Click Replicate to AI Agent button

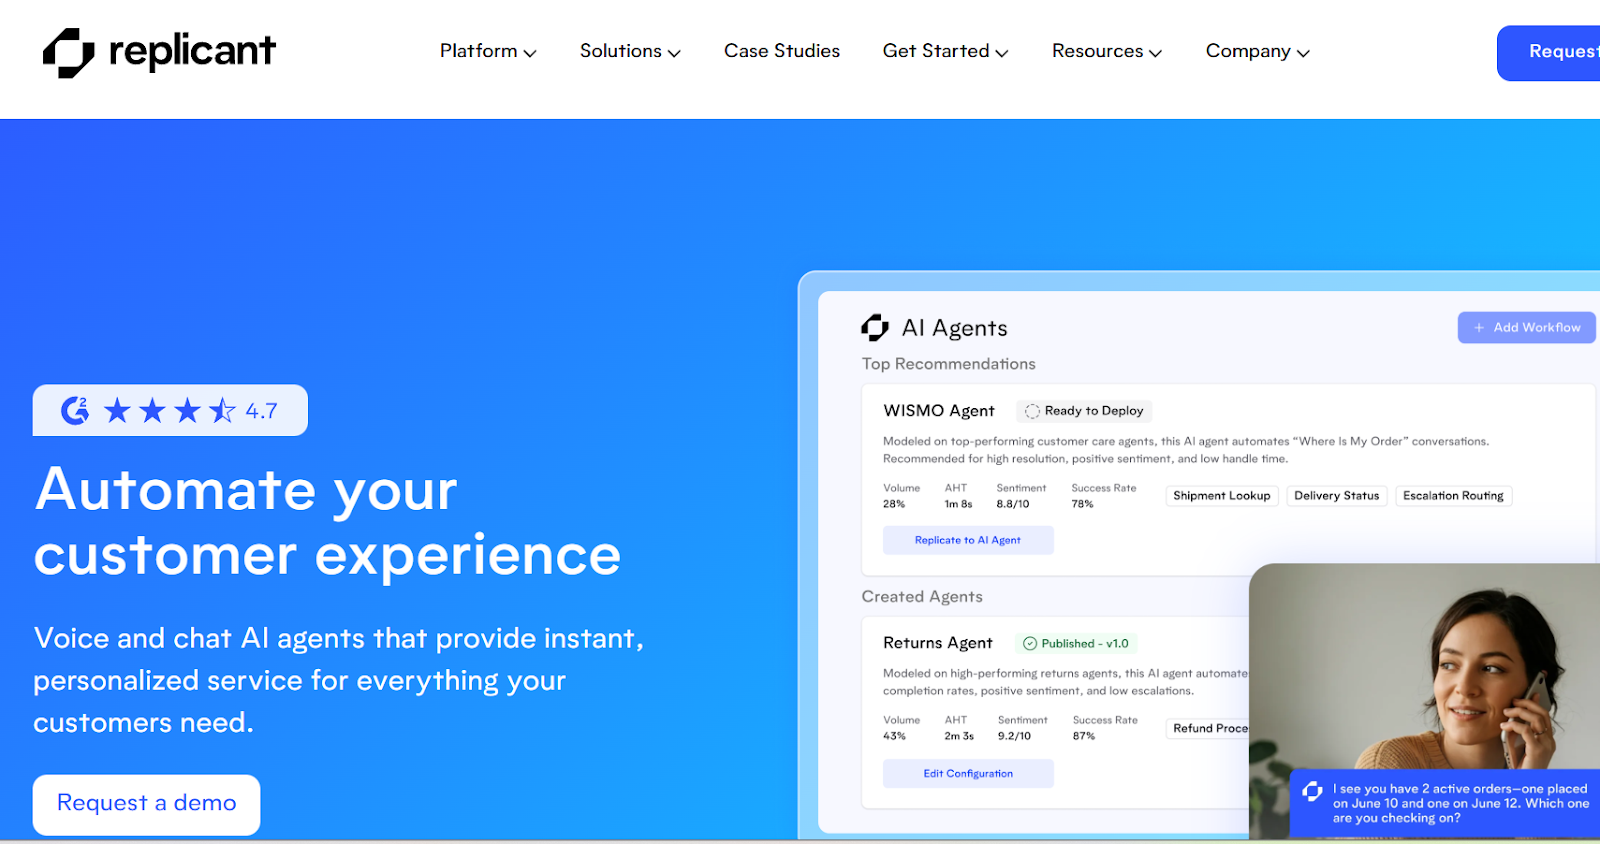tap(968, 540)
